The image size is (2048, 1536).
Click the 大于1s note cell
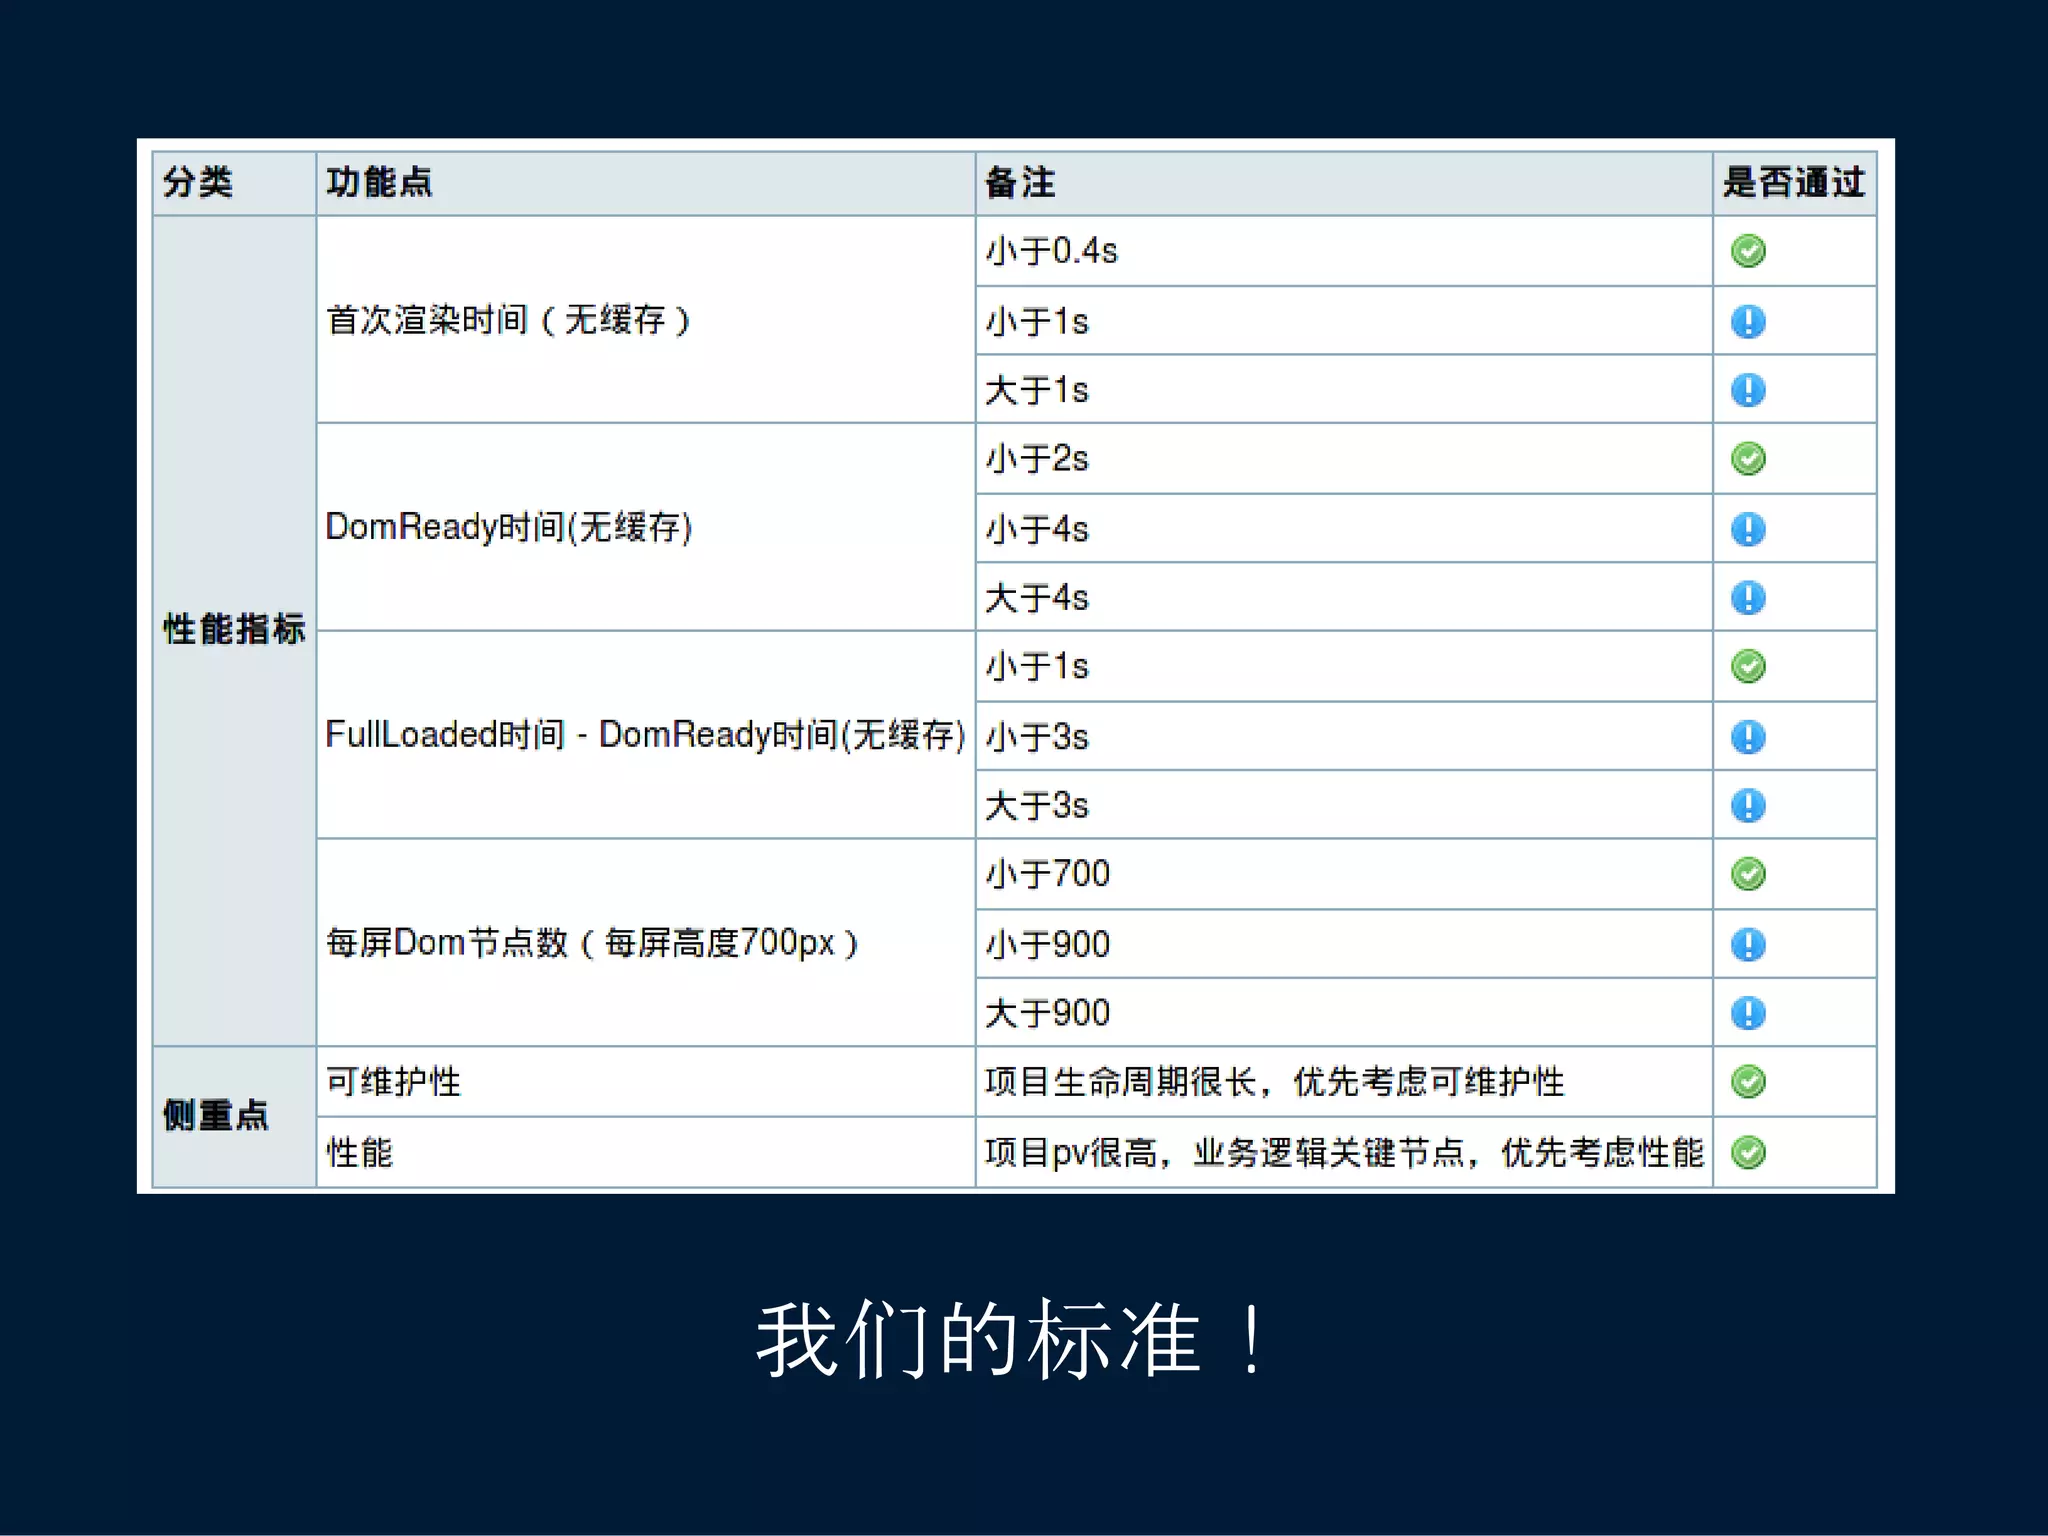pos(1344,390)
